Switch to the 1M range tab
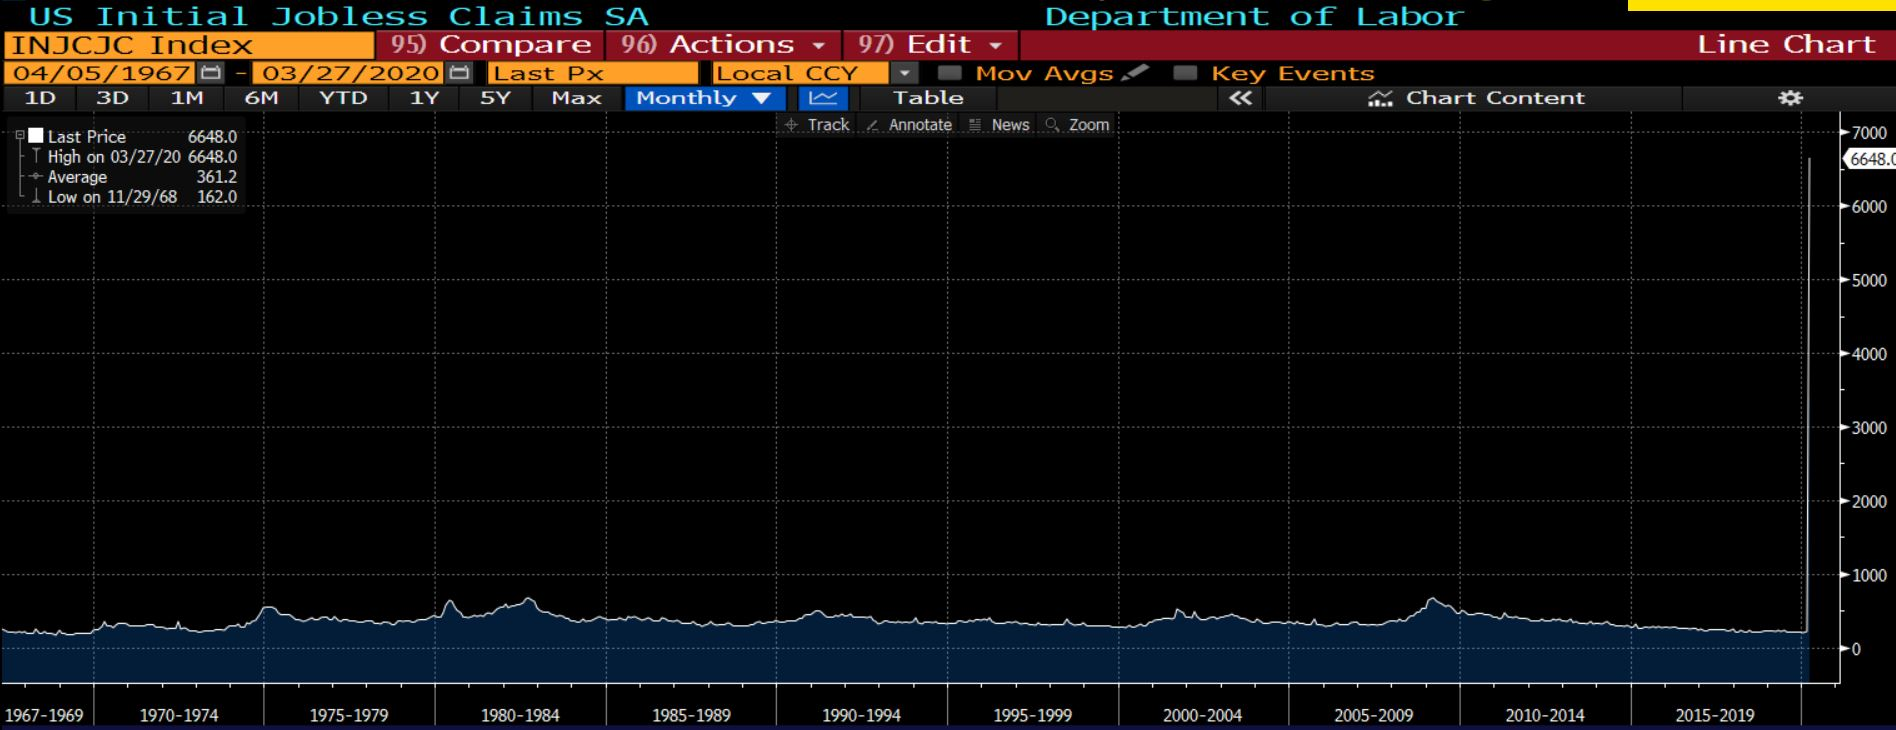Screen dimensions: 1896x730 pyautogui.click(x=187, y=98)
